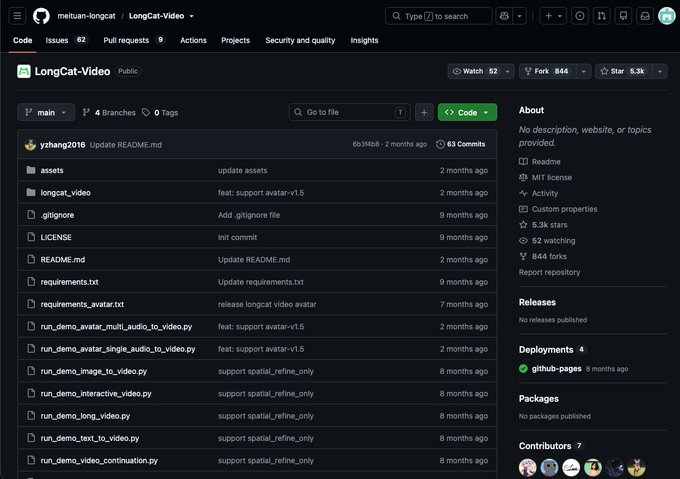Open the user avatar menu
The width and height of the screenshot is (680, 479).
tap(667, 16)
